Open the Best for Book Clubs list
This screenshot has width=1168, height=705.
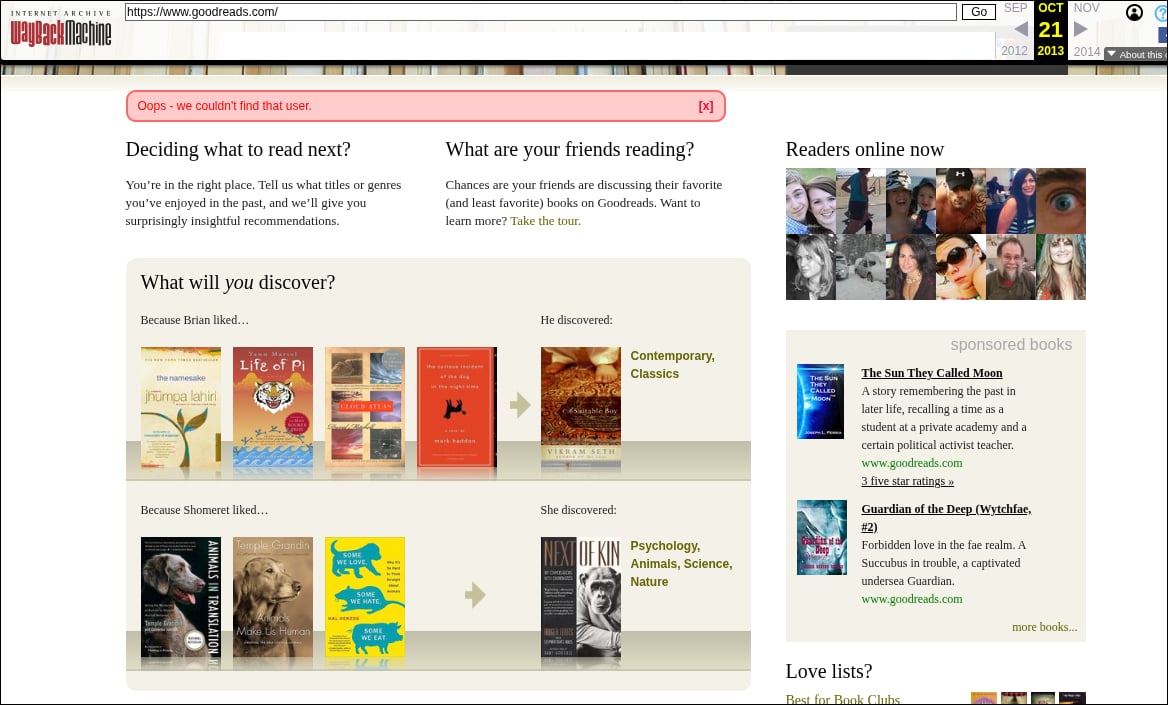[x=842, y=699]
